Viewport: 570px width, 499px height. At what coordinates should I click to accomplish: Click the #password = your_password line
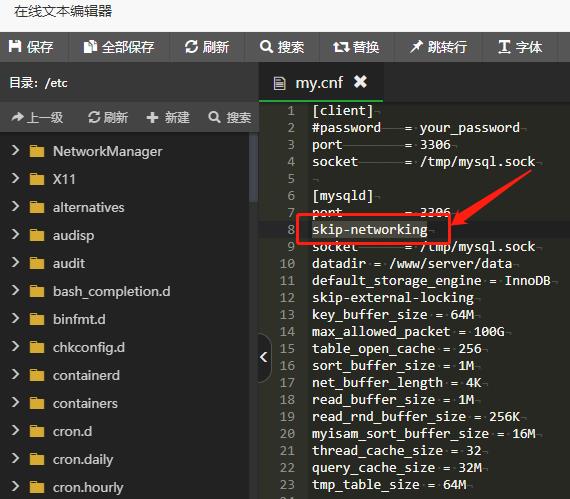(x=416, y=128)
